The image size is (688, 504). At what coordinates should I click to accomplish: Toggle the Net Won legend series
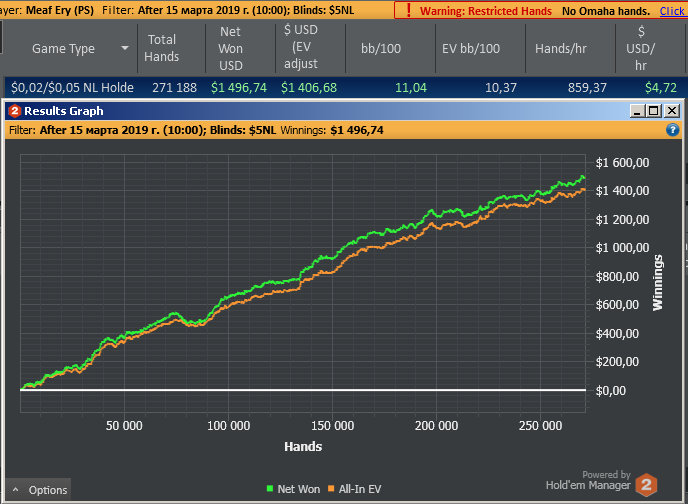(294, 489)
